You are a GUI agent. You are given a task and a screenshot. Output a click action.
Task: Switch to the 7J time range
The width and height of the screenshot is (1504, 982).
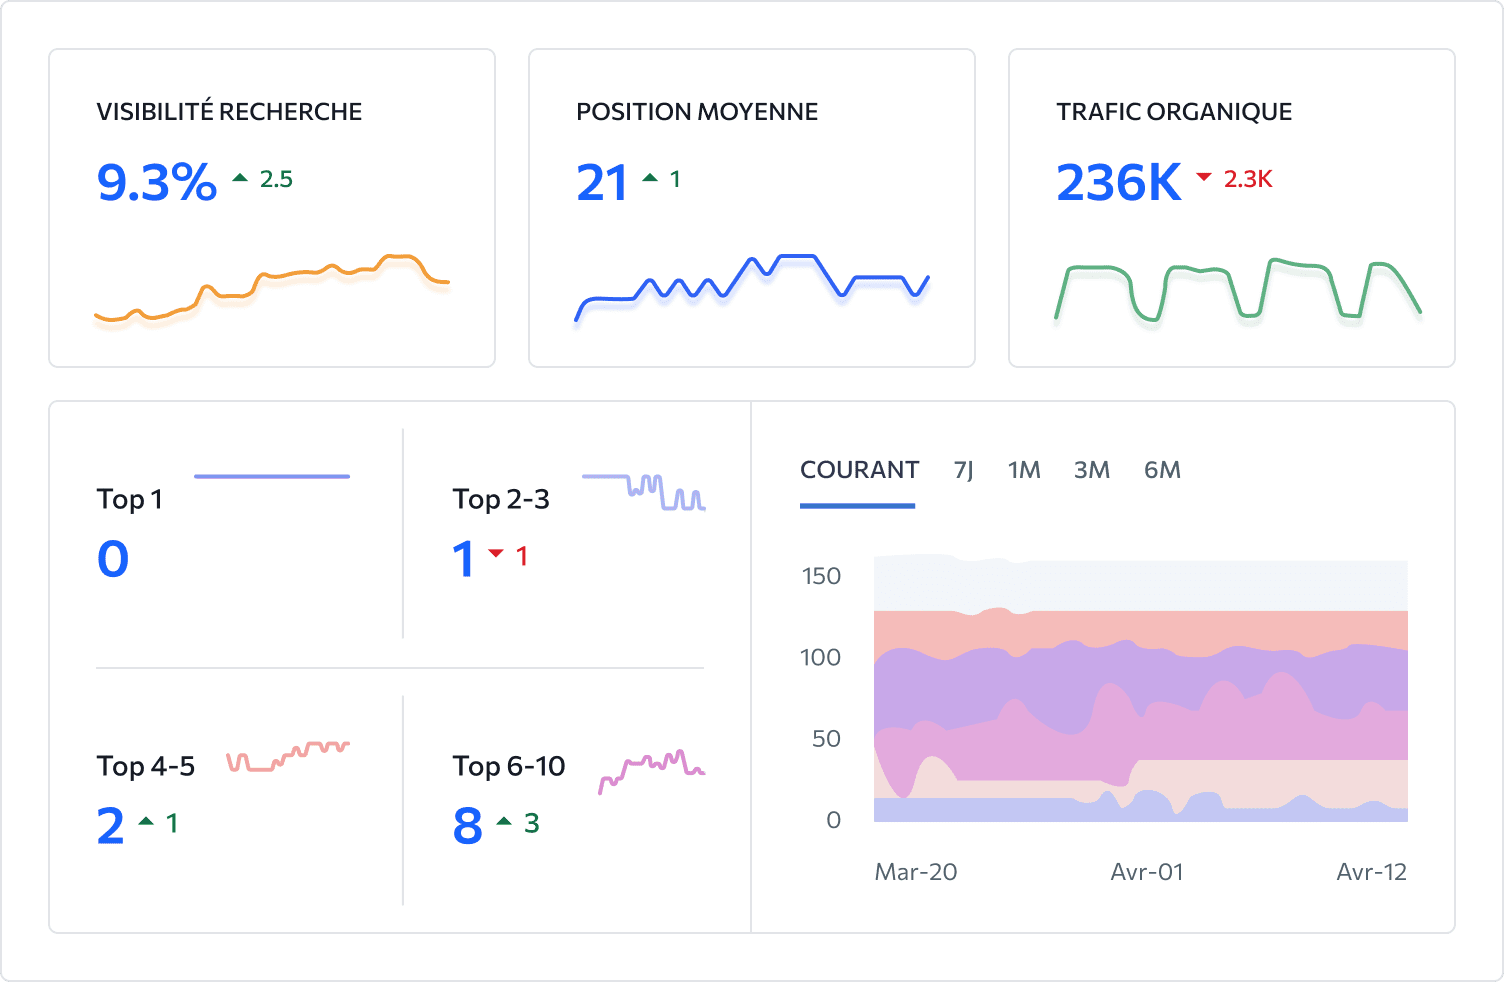(964, 470)
